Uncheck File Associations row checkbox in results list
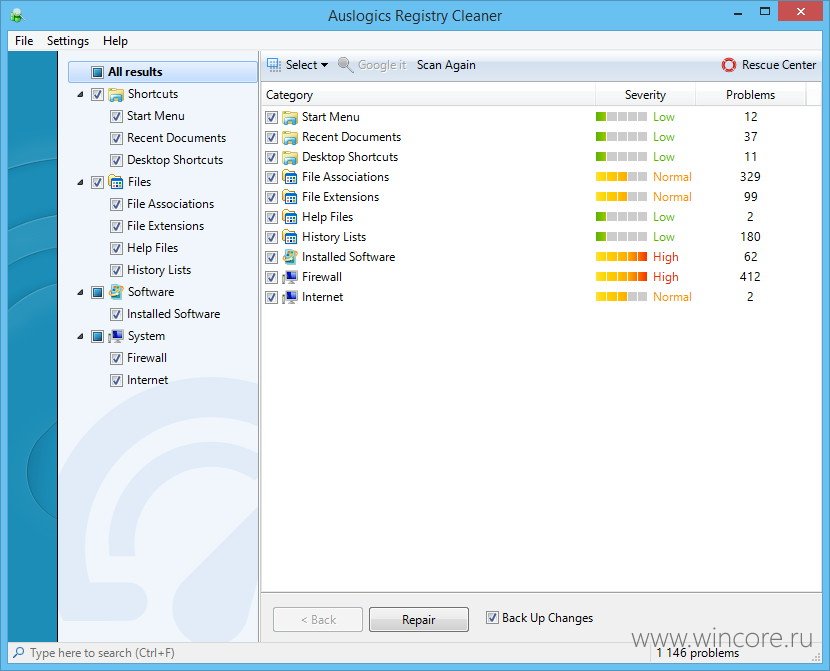Image resolution: width=830 pixels, height=671 pixels. (x=272, y=177)
